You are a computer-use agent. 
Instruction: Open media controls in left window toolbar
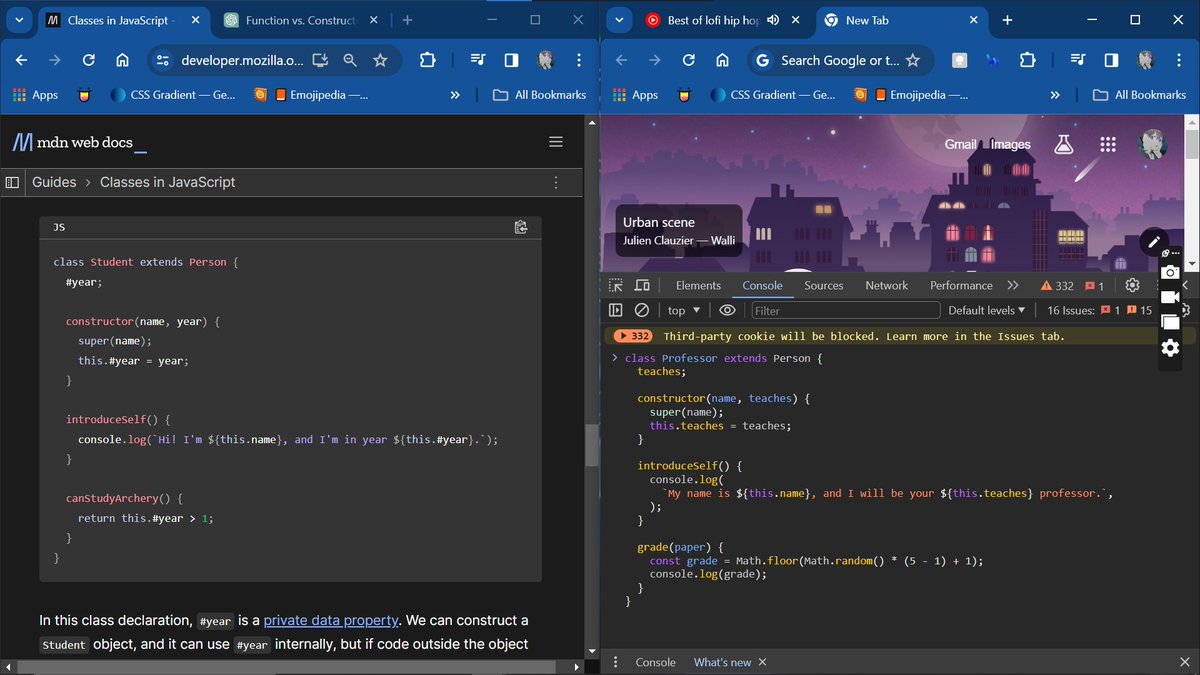click(x=477, y=60)
